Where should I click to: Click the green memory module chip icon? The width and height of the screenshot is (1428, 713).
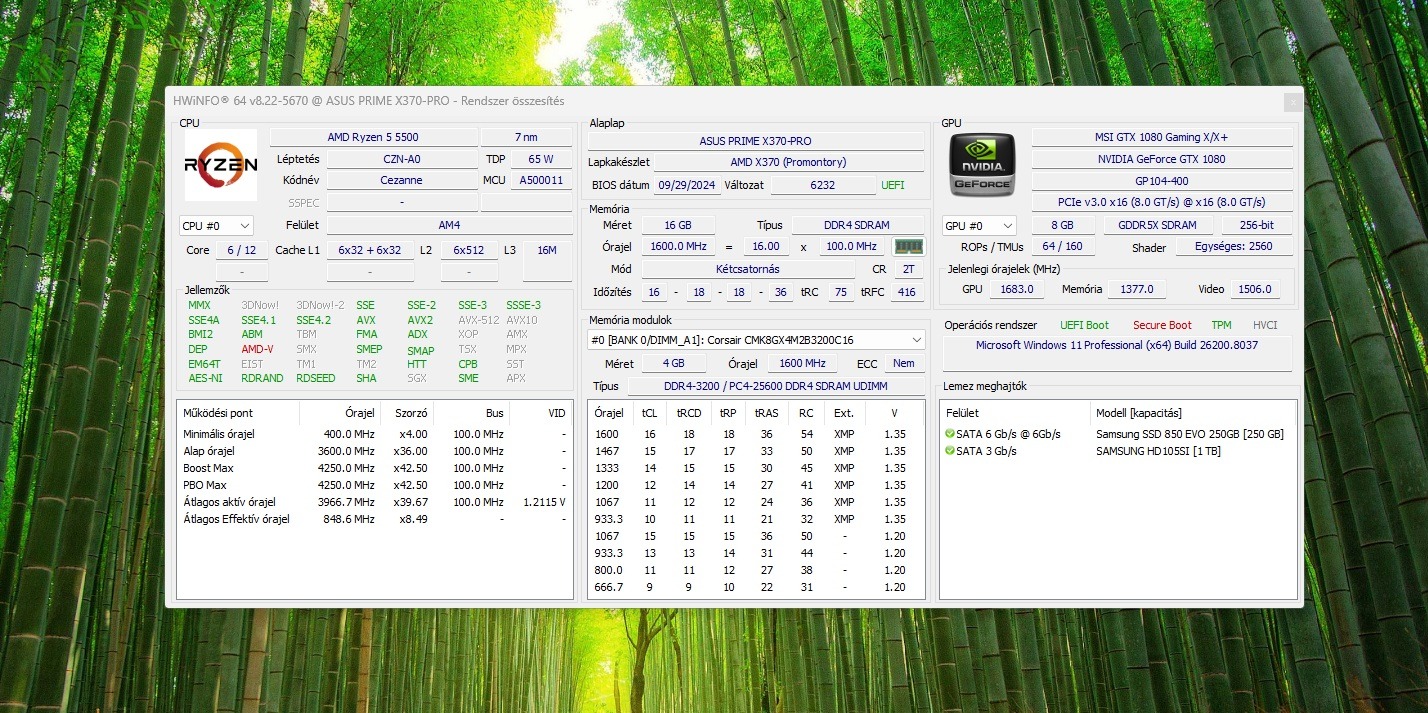pyautogui.click(x=909, y=246)
